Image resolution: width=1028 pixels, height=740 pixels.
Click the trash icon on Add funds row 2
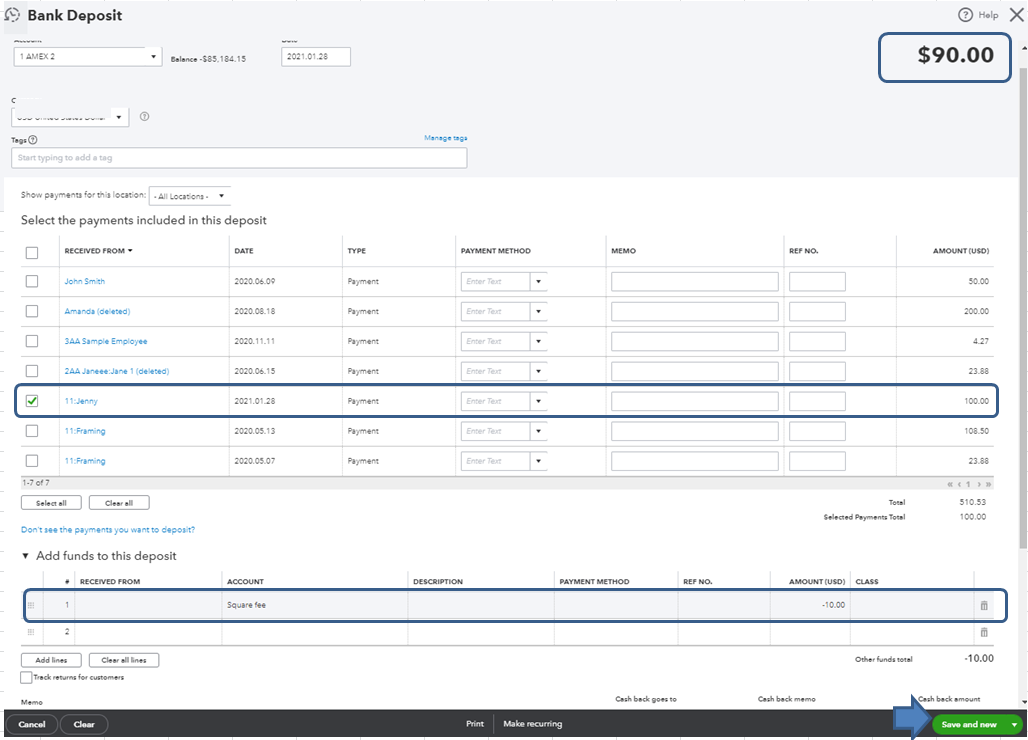[x=984, y=631]
